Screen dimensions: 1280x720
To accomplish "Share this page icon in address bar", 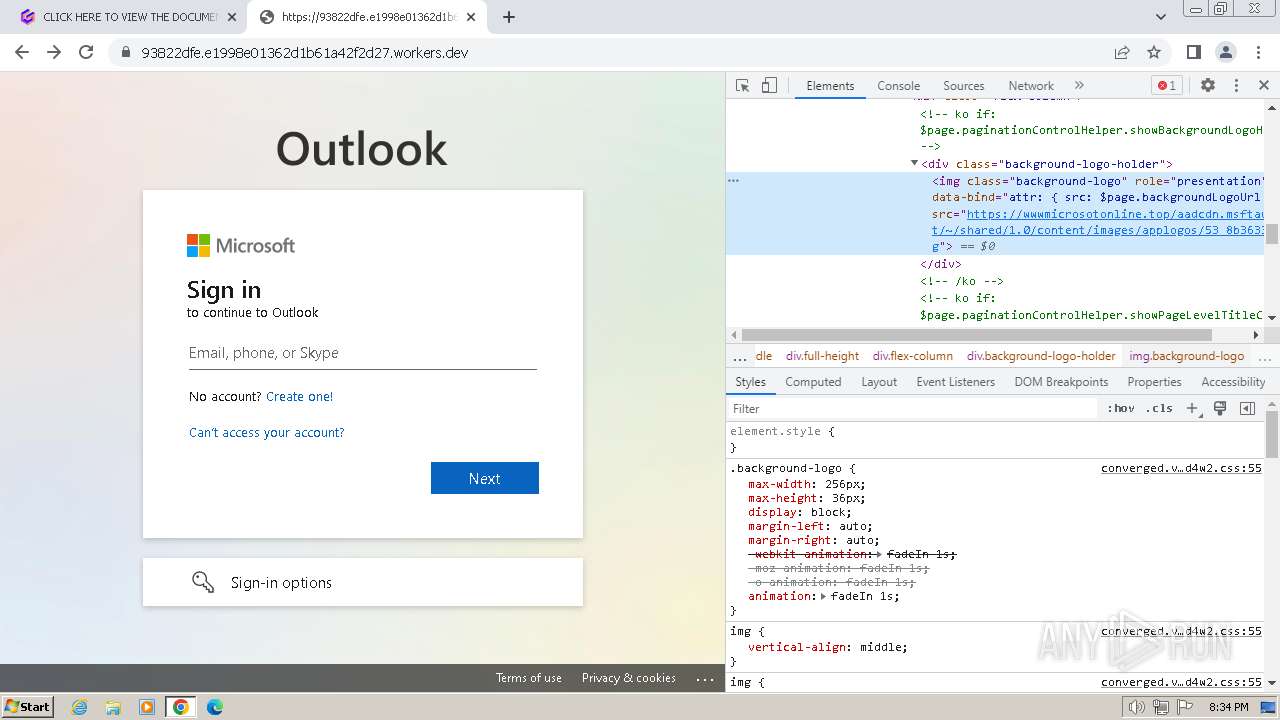I will pyautogui.click(x=1122, y=52).
